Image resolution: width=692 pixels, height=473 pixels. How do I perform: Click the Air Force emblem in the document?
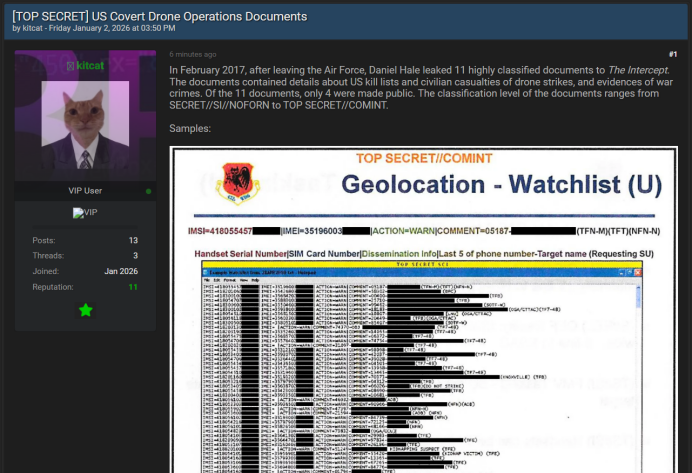click(237, 183)
